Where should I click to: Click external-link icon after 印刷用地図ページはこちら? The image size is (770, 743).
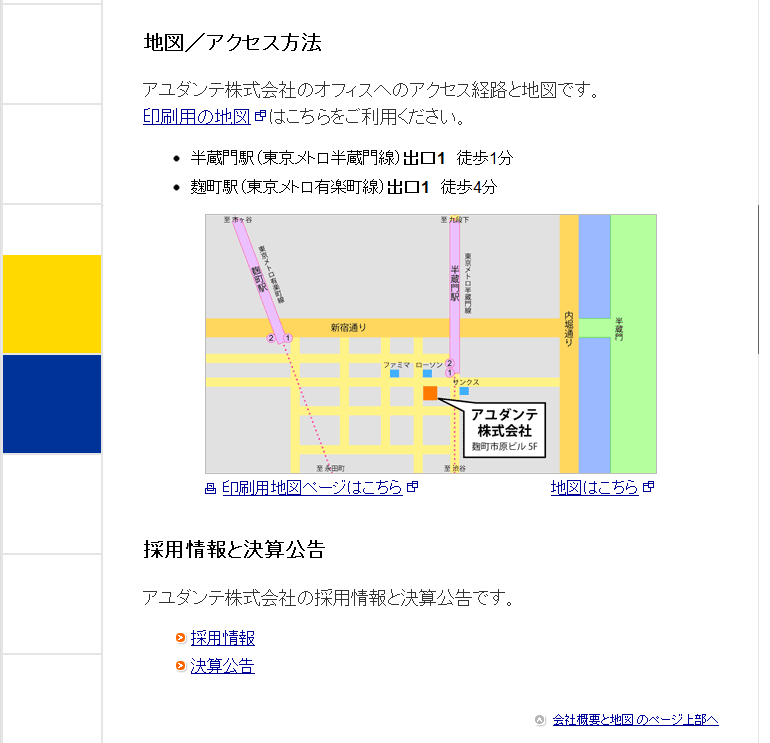[x=412, y=487]
